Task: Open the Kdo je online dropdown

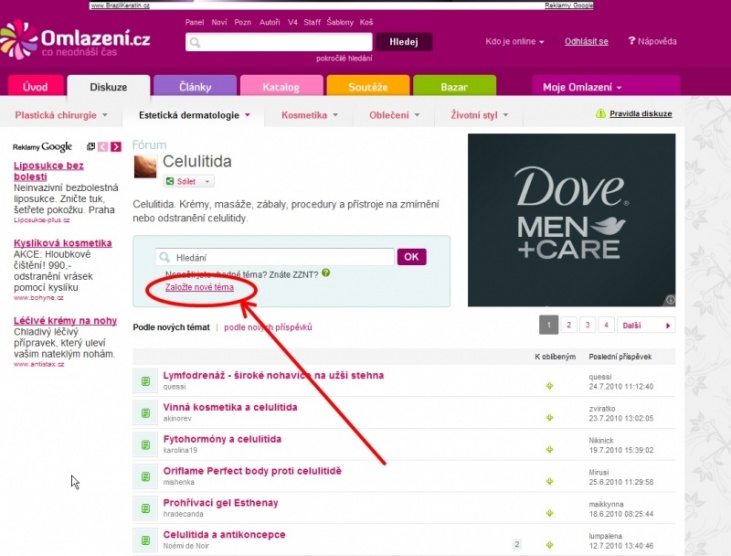Action: pyautogui.click(x=515, y=42)
